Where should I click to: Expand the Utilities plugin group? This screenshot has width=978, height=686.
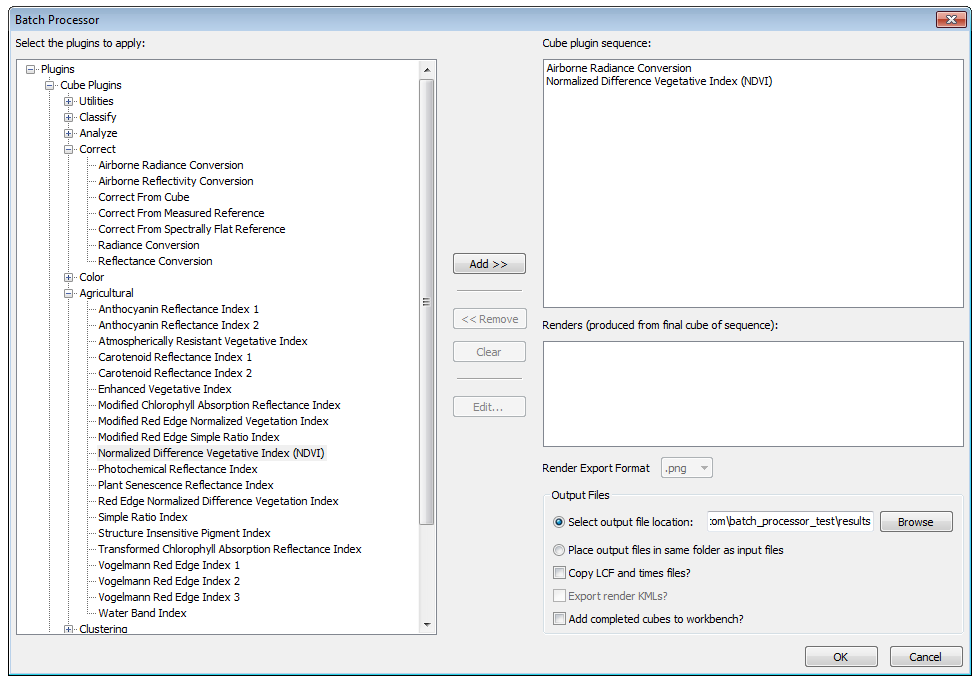pos(69,101)
